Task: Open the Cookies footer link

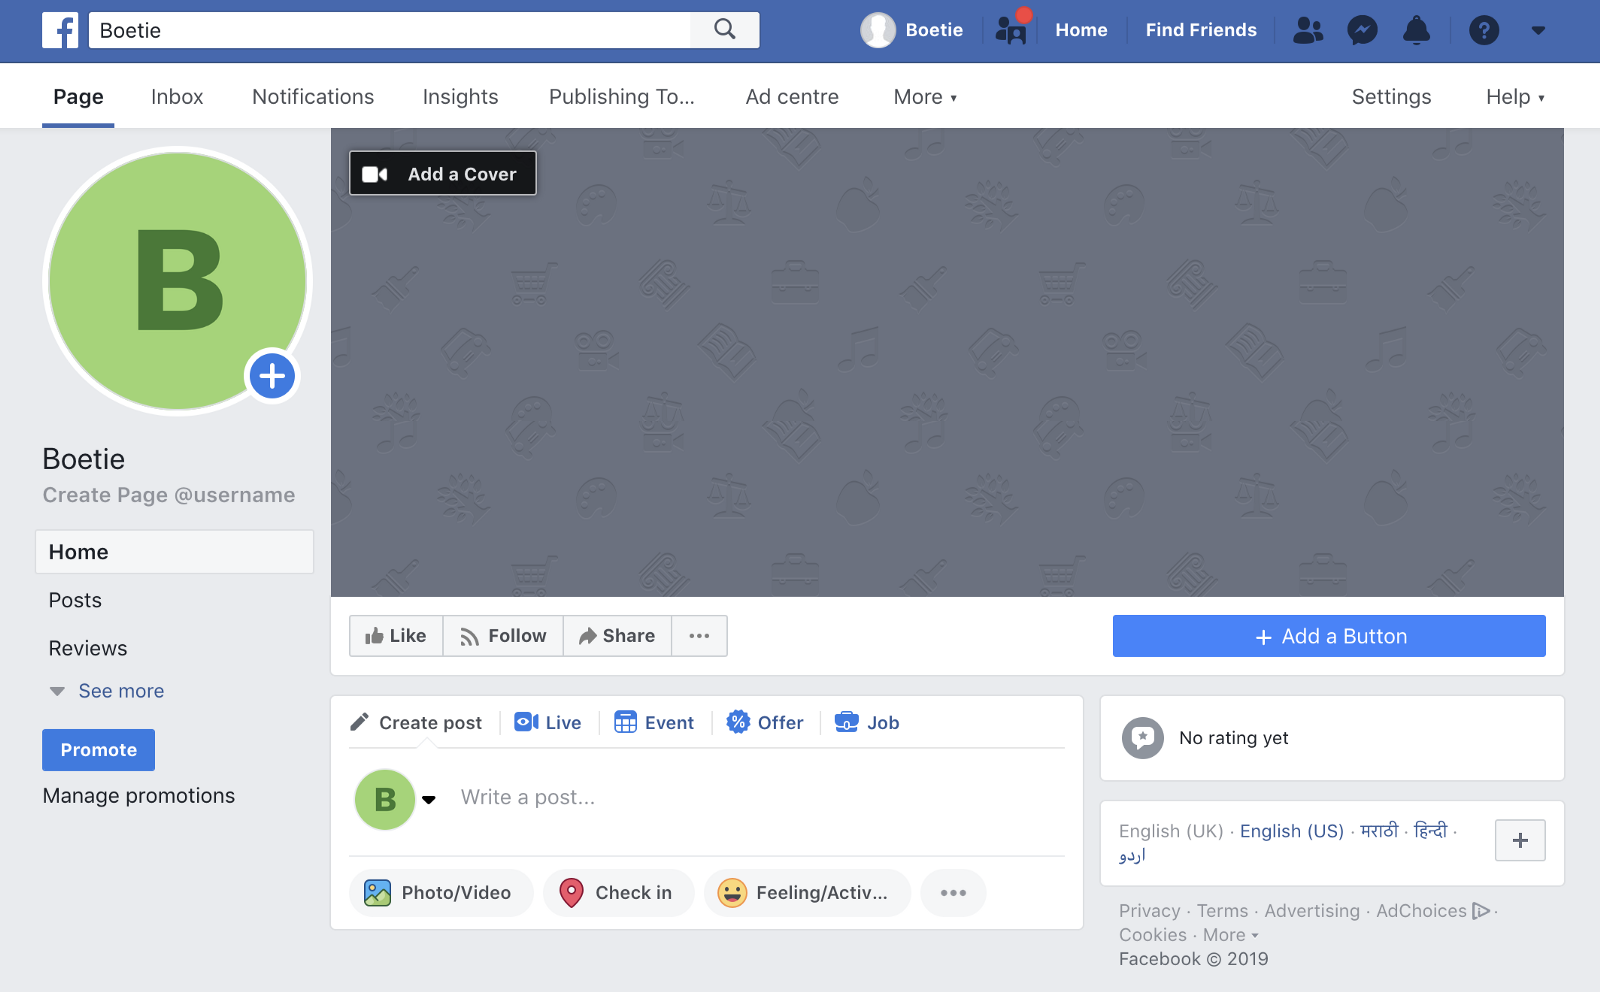Action: (x=1153, y=935)
